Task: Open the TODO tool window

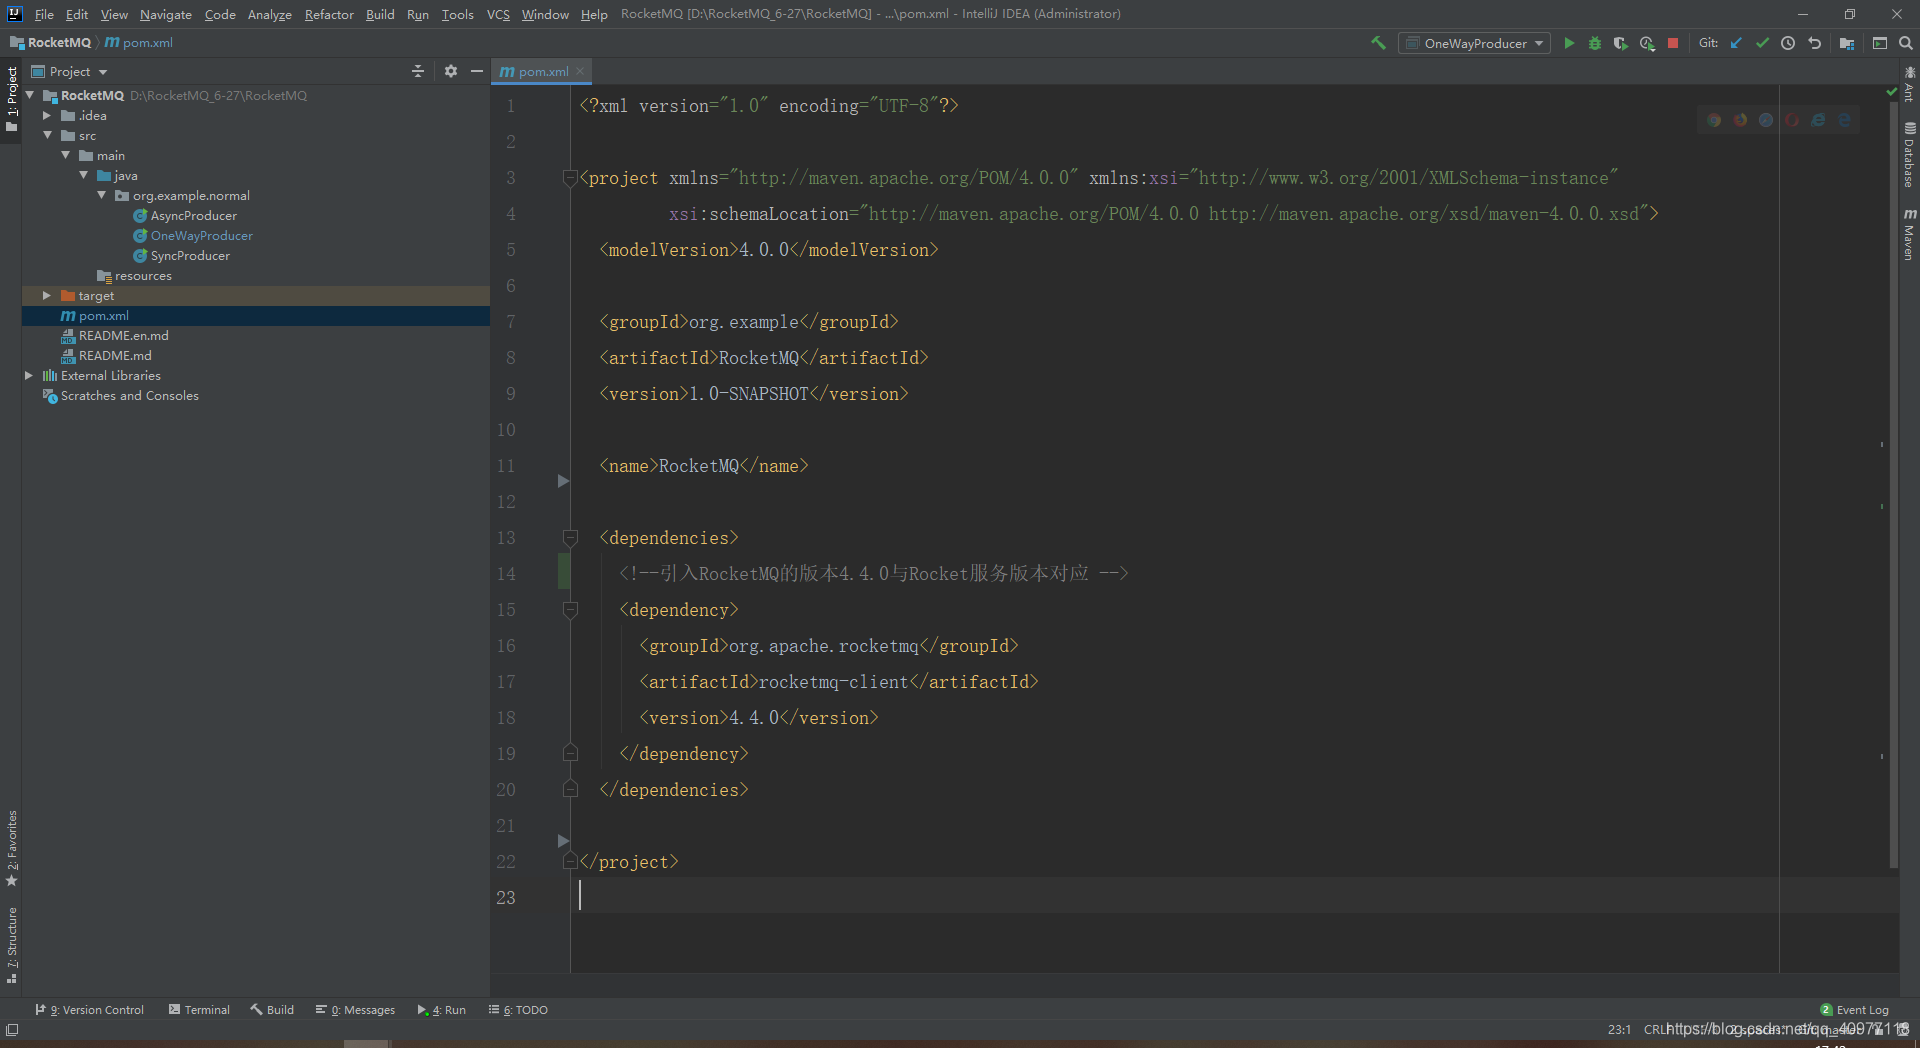Action: pos(518,1010)
